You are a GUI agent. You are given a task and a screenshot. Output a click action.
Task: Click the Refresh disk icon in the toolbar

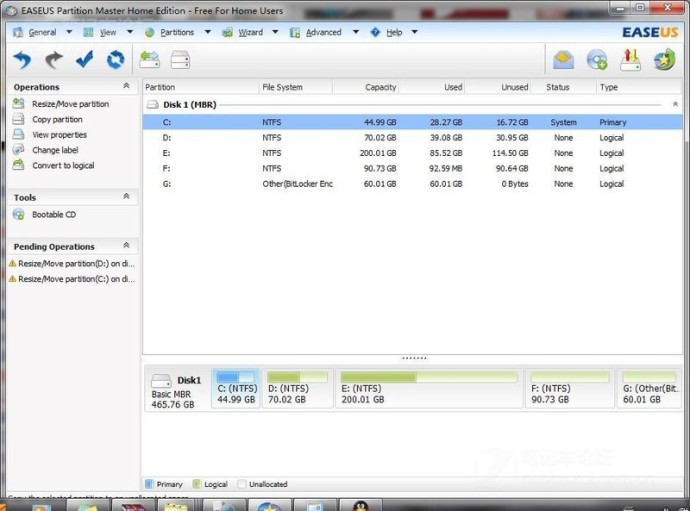pos(116,60)
